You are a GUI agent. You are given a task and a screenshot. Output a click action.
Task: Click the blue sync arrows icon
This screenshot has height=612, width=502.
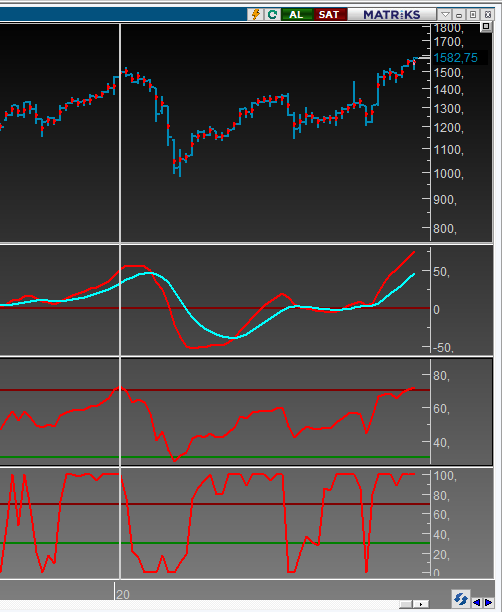tap(461, 598)
